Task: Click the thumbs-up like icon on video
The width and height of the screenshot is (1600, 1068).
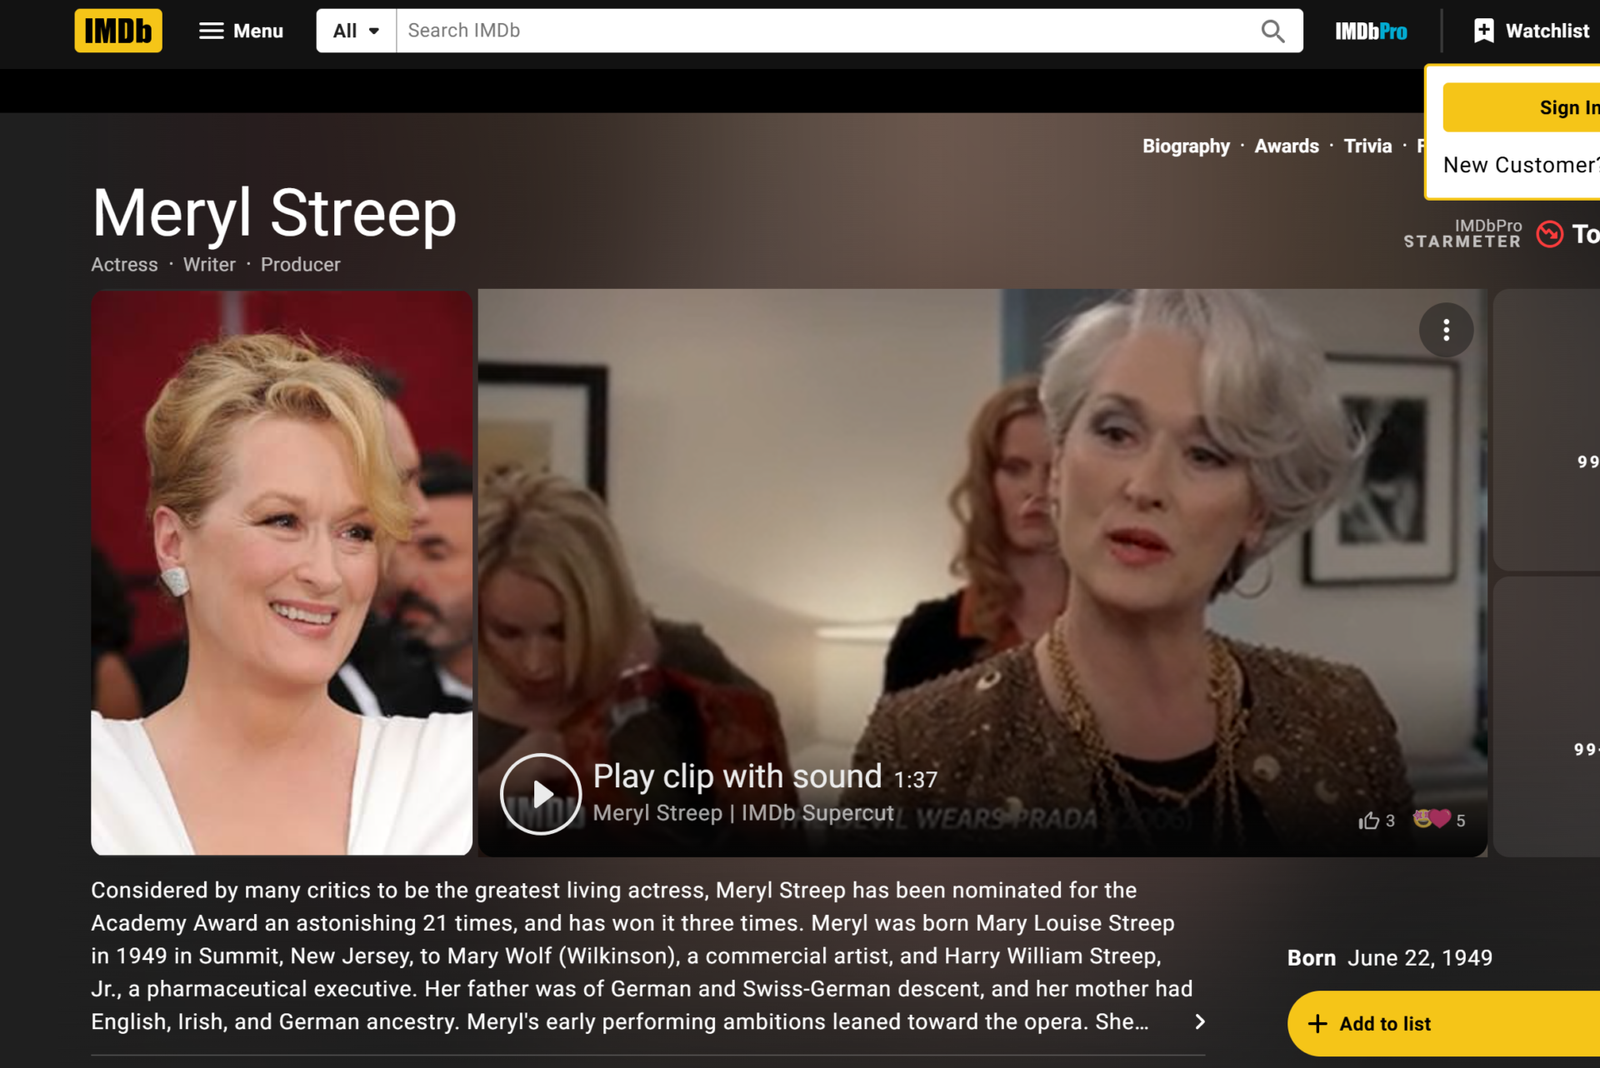Action: pos(1369,820)
